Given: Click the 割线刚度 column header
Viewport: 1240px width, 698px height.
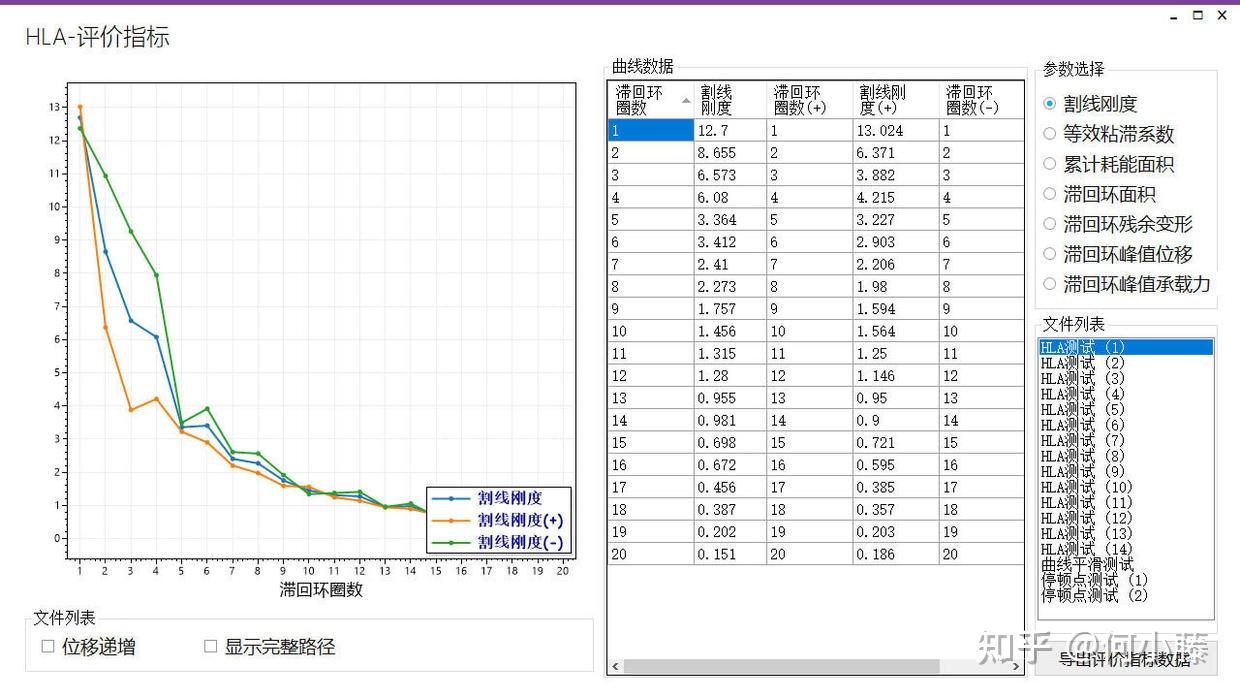Looking at the screenshot, I should pyautogui.click(x=730, y=100).
